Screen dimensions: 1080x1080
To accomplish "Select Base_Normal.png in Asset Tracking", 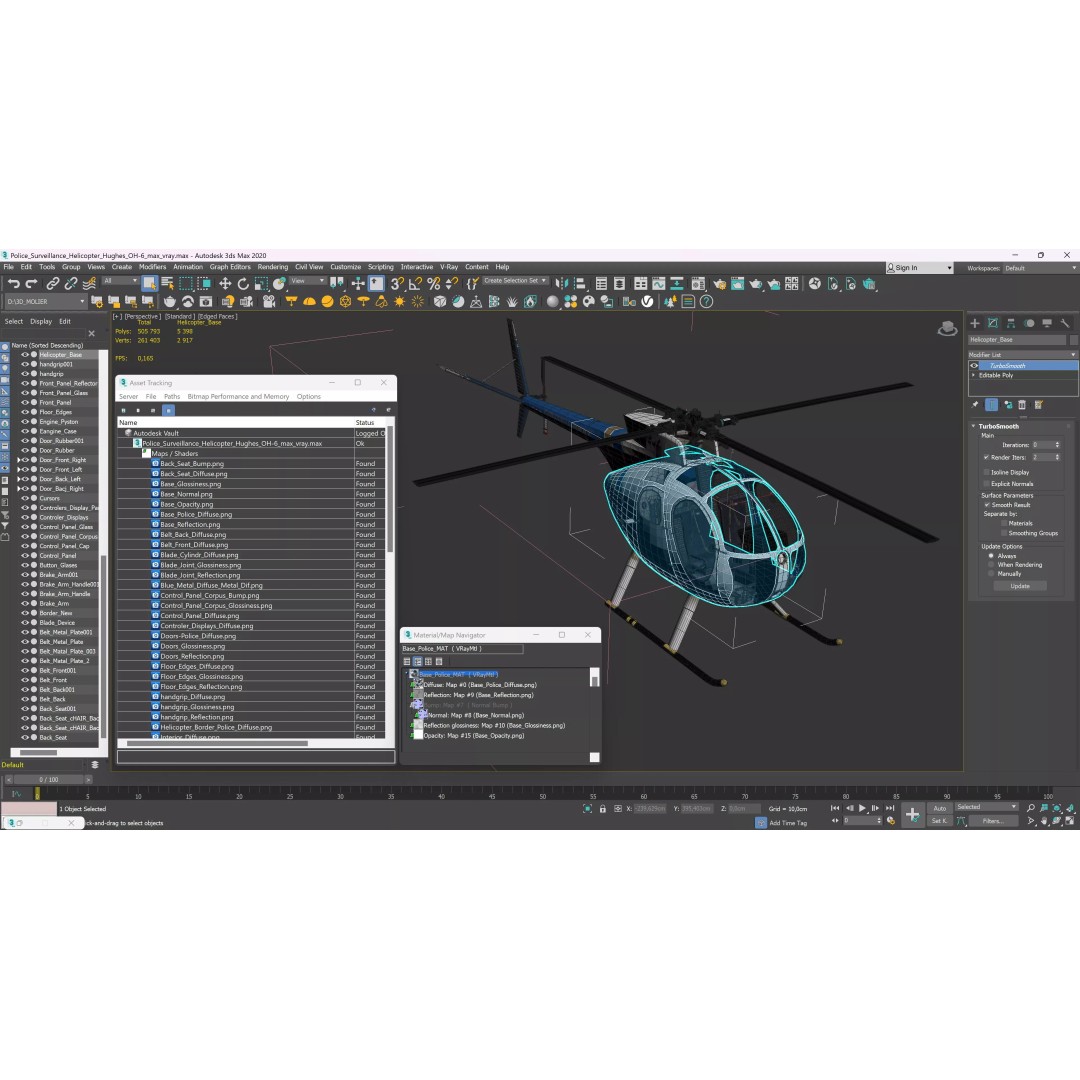I will click(x=187, y=494).
